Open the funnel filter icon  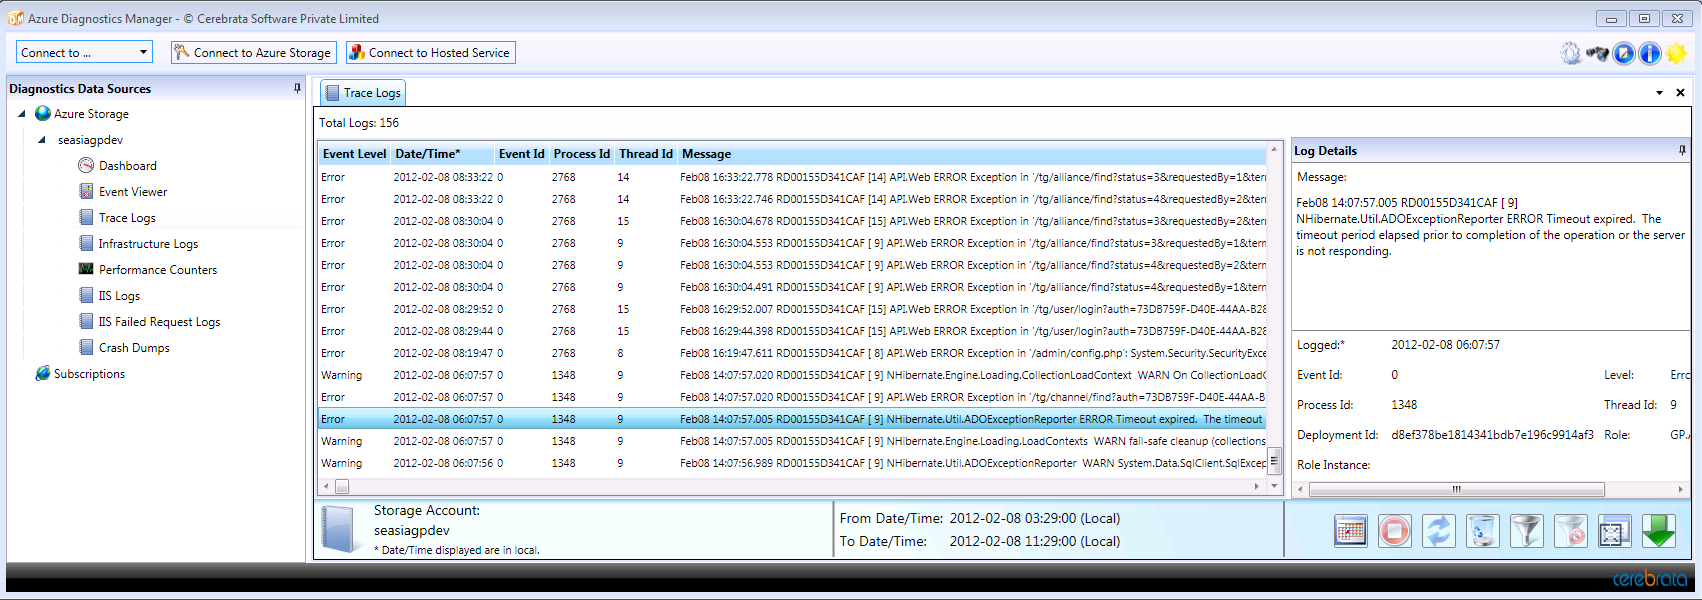(x=1526, y=531)
